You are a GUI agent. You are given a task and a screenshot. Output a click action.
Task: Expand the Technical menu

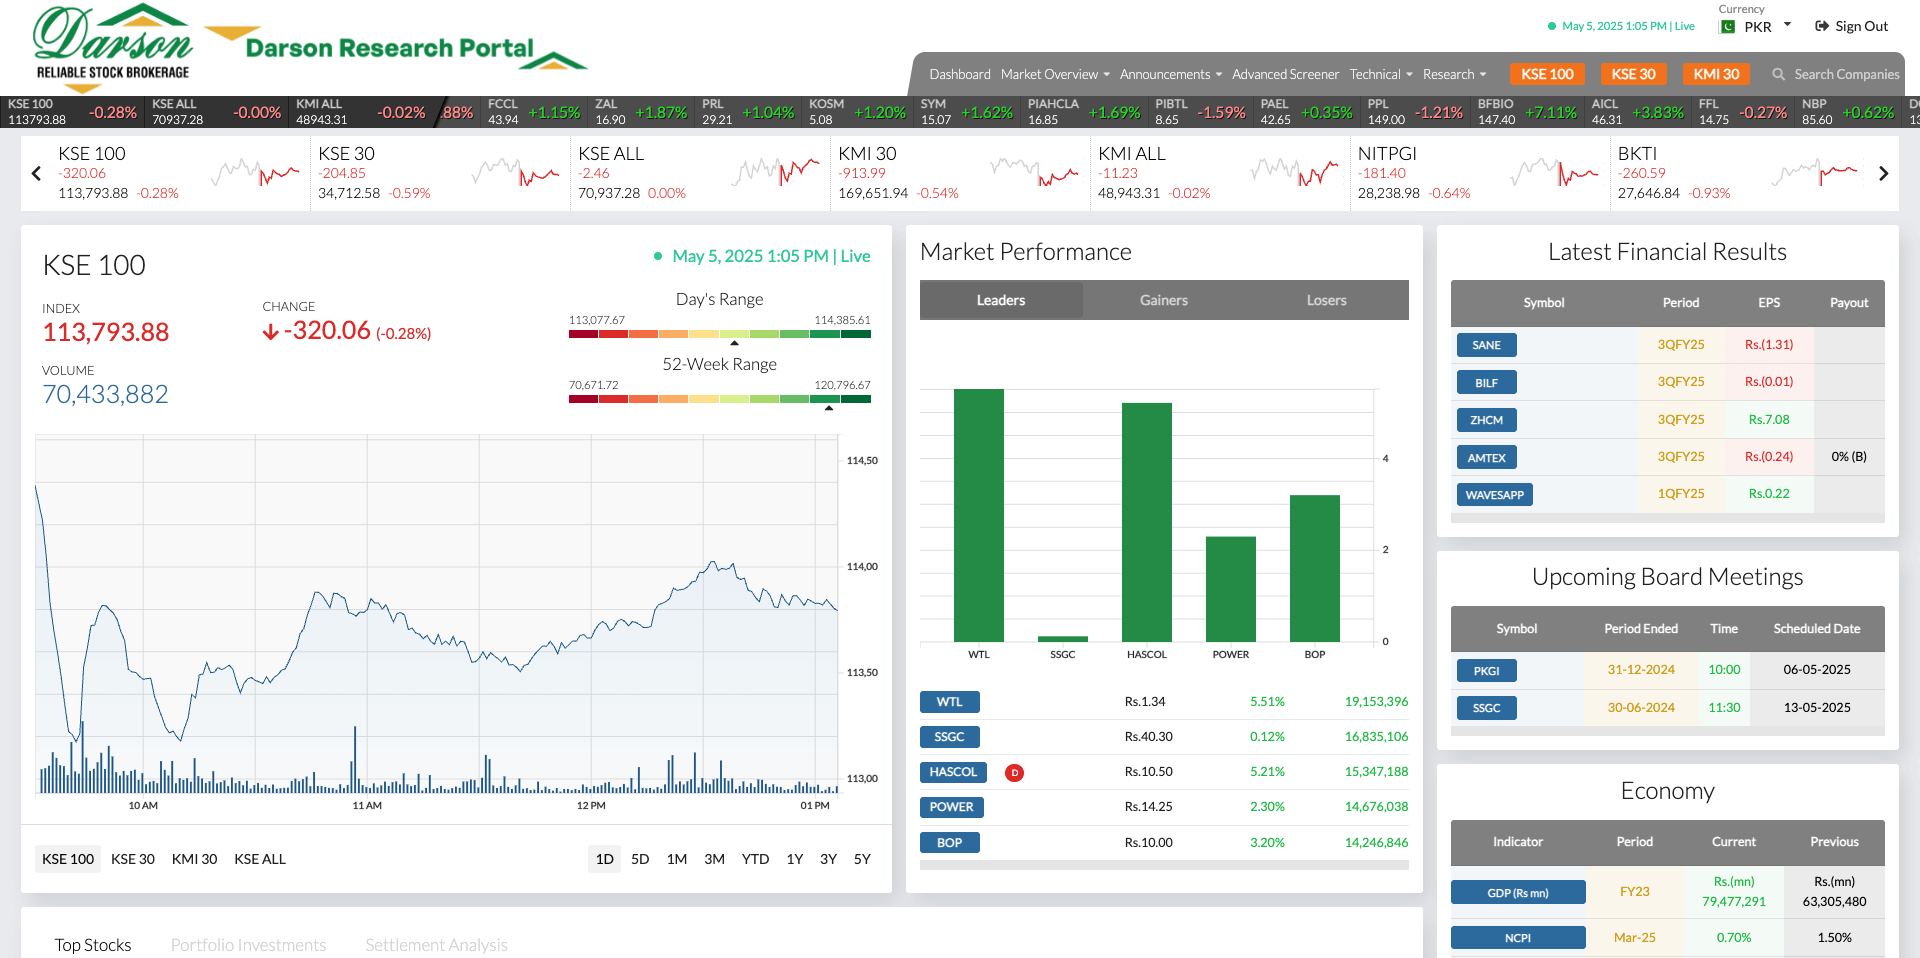[x=1381, y=74]
